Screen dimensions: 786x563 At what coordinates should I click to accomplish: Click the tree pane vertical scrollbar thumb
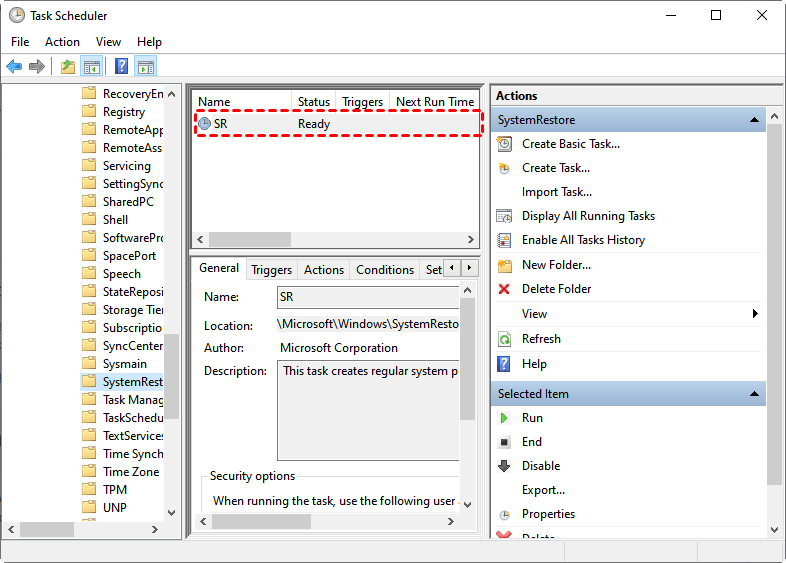171,376
